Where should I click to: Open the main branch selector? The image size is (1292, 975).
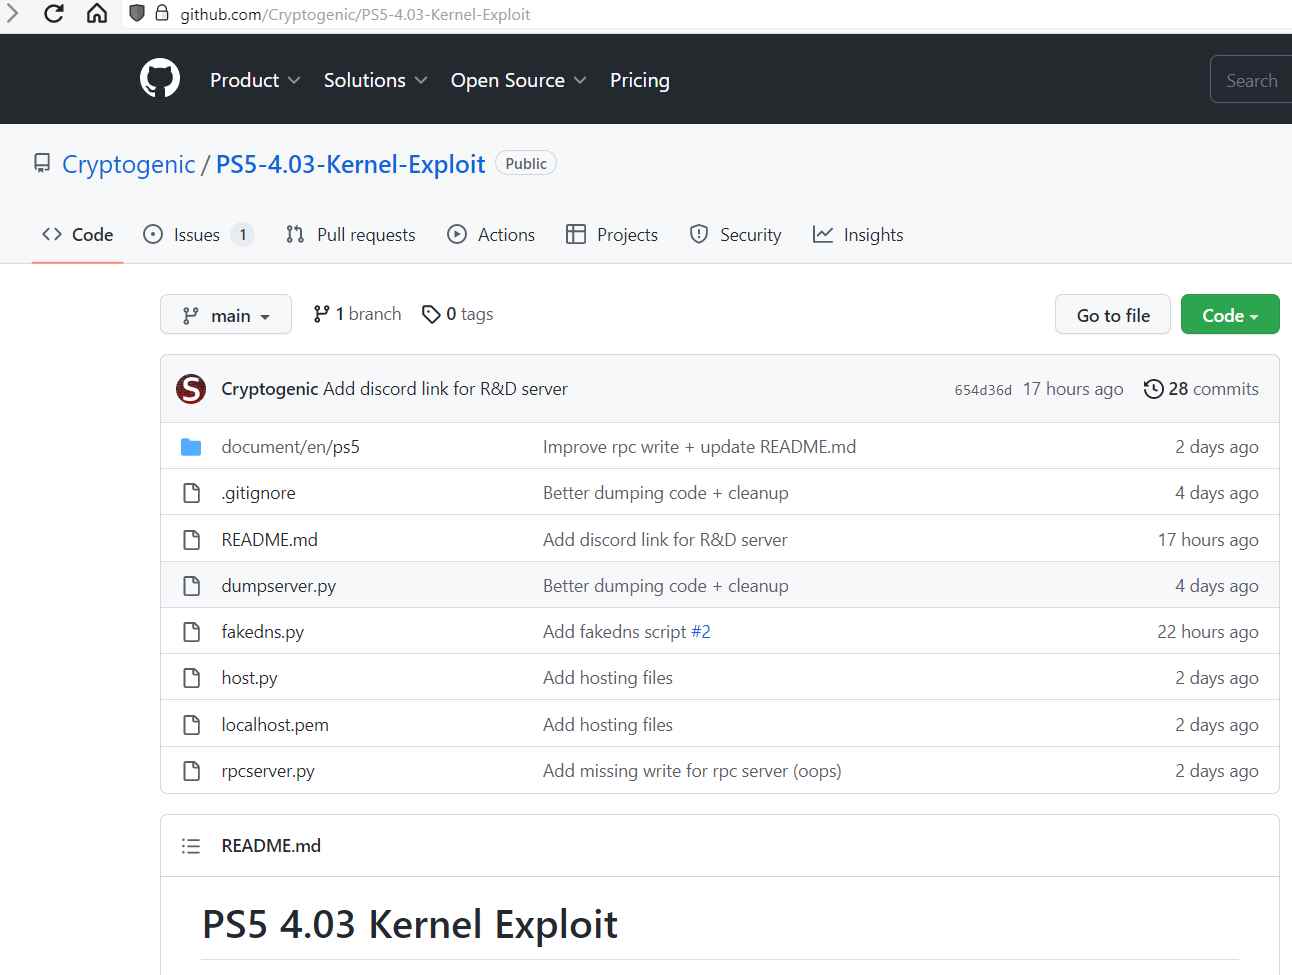[x=225, y=314]
